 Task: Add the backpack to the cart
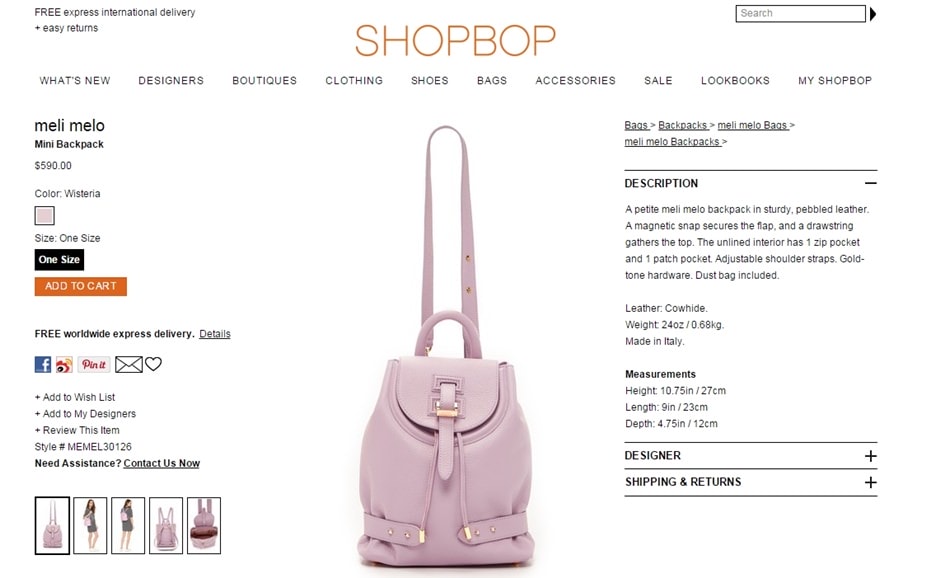(x=80, y=286)
